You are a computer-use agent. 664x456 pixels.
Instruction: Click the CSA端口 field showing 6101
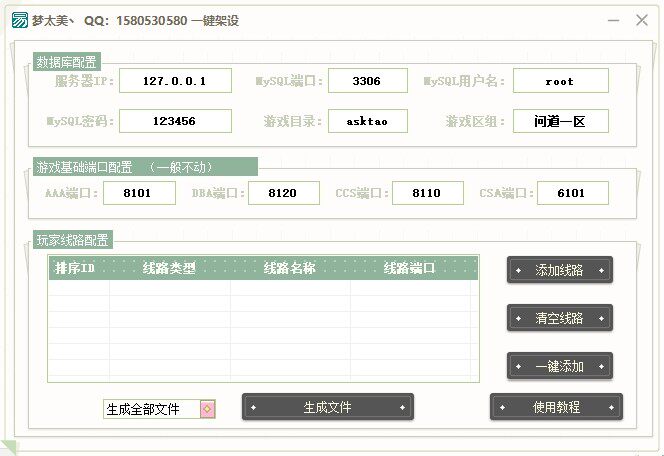click(x=573, y=193)
